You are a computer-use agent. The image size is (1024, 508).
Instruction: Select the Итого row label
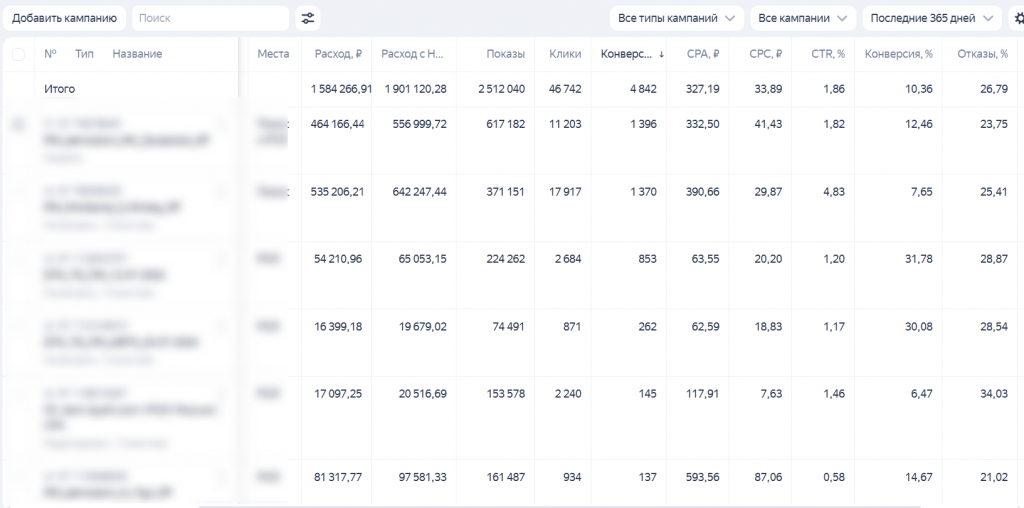59,89
